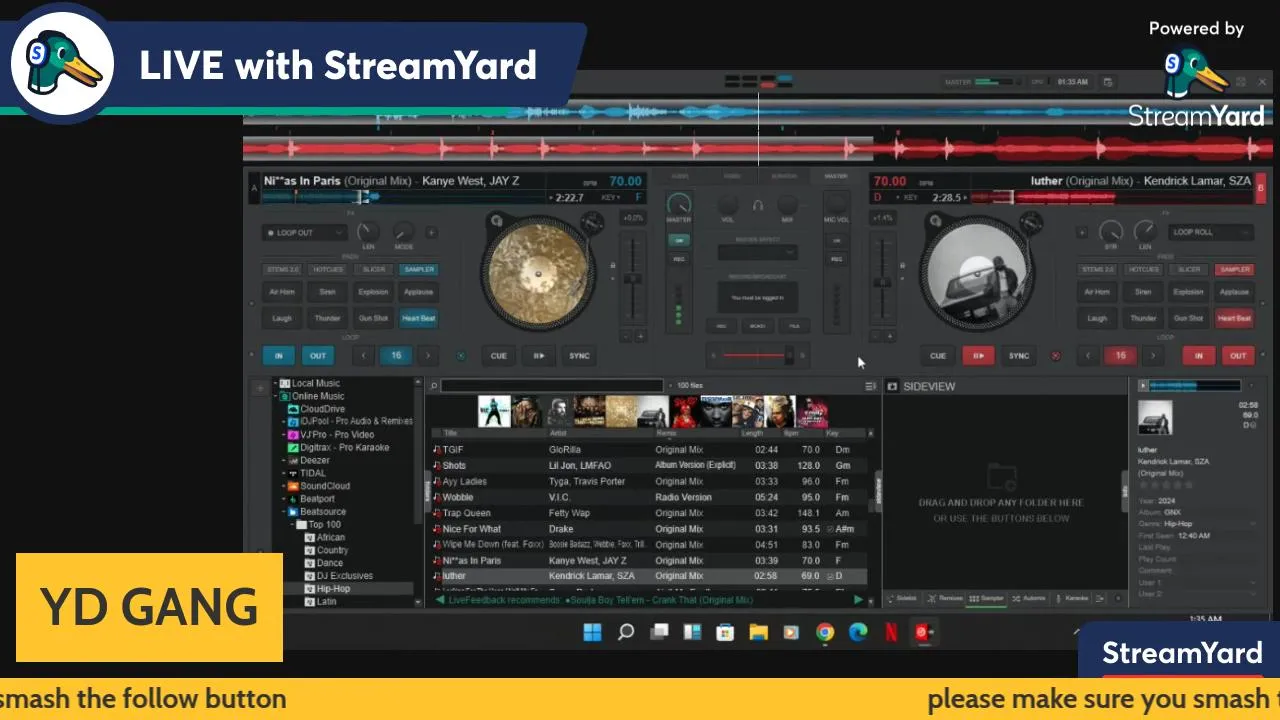This screenshot has height=720, width=1280.
Task: Click the Sideview panel icon
Action: (x=892, y=386)
